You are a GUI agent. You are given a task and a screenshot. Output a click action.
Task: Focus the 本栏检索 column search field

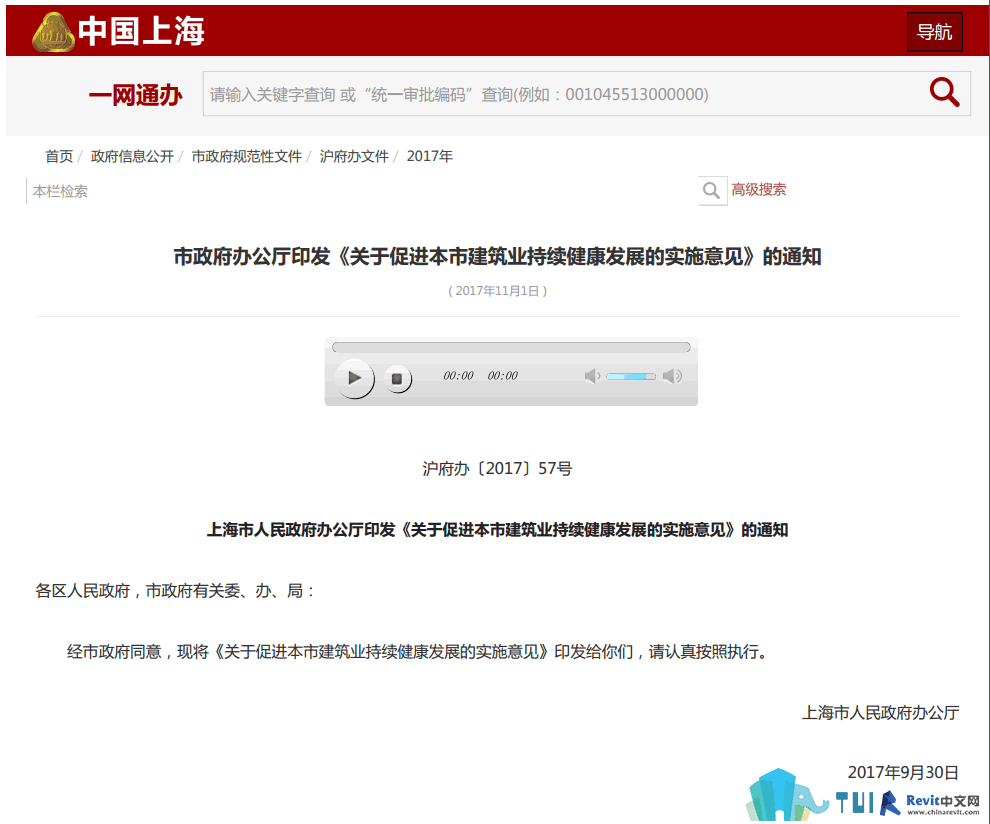tap(362, 191)
